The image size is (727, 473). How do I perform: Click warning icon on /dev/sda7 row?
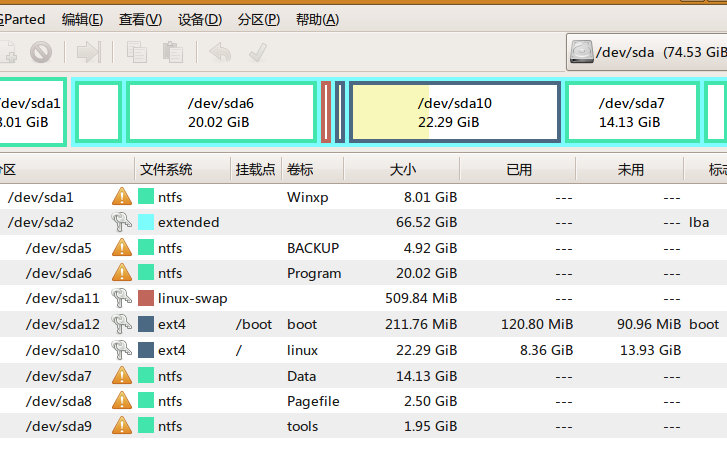tap(121, 376)
